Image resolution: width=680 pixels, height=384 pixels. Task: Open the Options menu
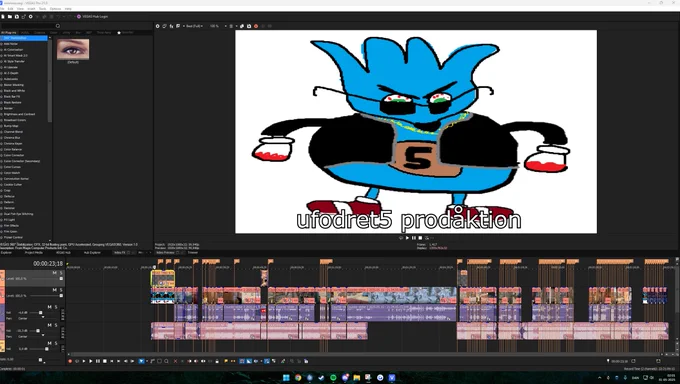56,9
